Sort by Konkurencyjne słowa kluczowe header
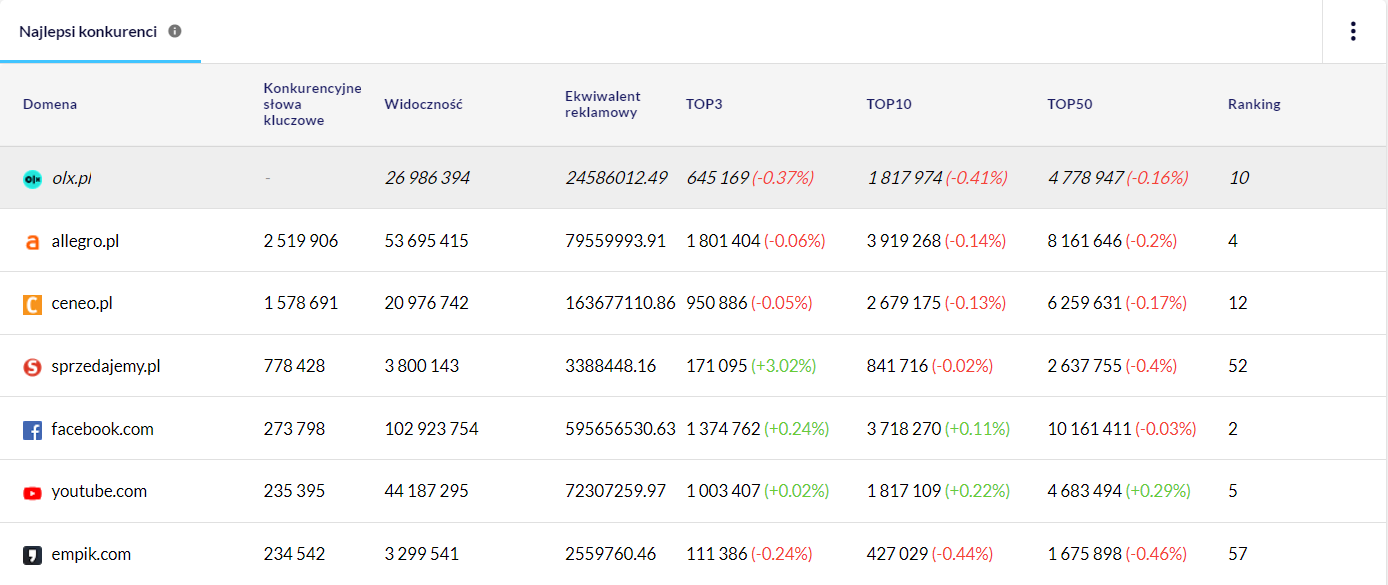The width and height of the screenshot is (1388, 585). coord(312,104)
